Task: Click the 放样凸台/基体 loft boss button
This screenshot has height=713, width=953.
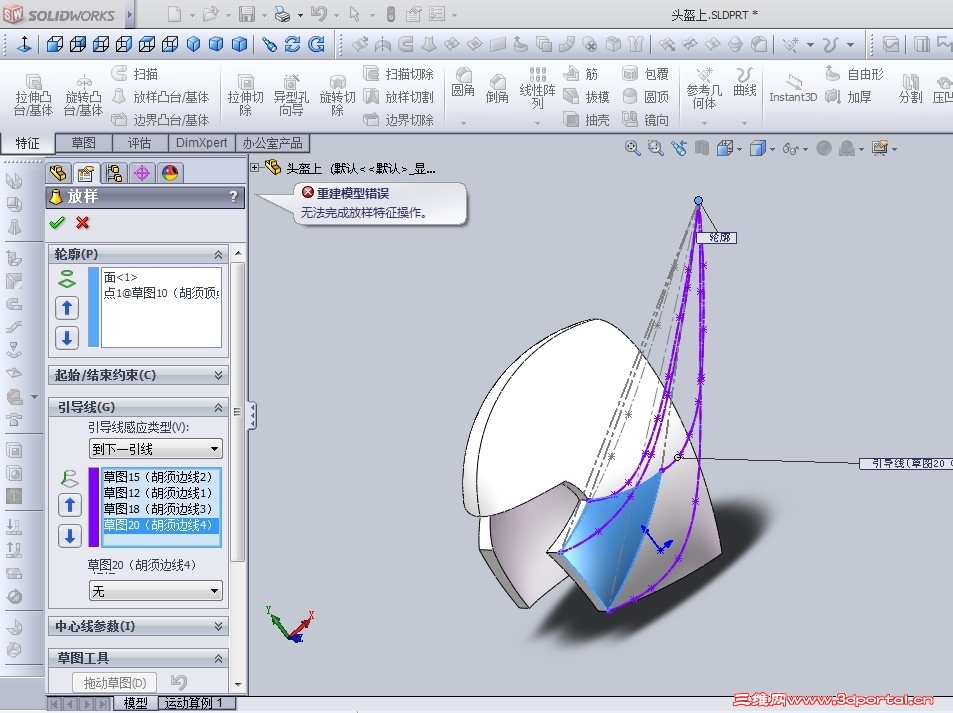Action: (162, 97)
